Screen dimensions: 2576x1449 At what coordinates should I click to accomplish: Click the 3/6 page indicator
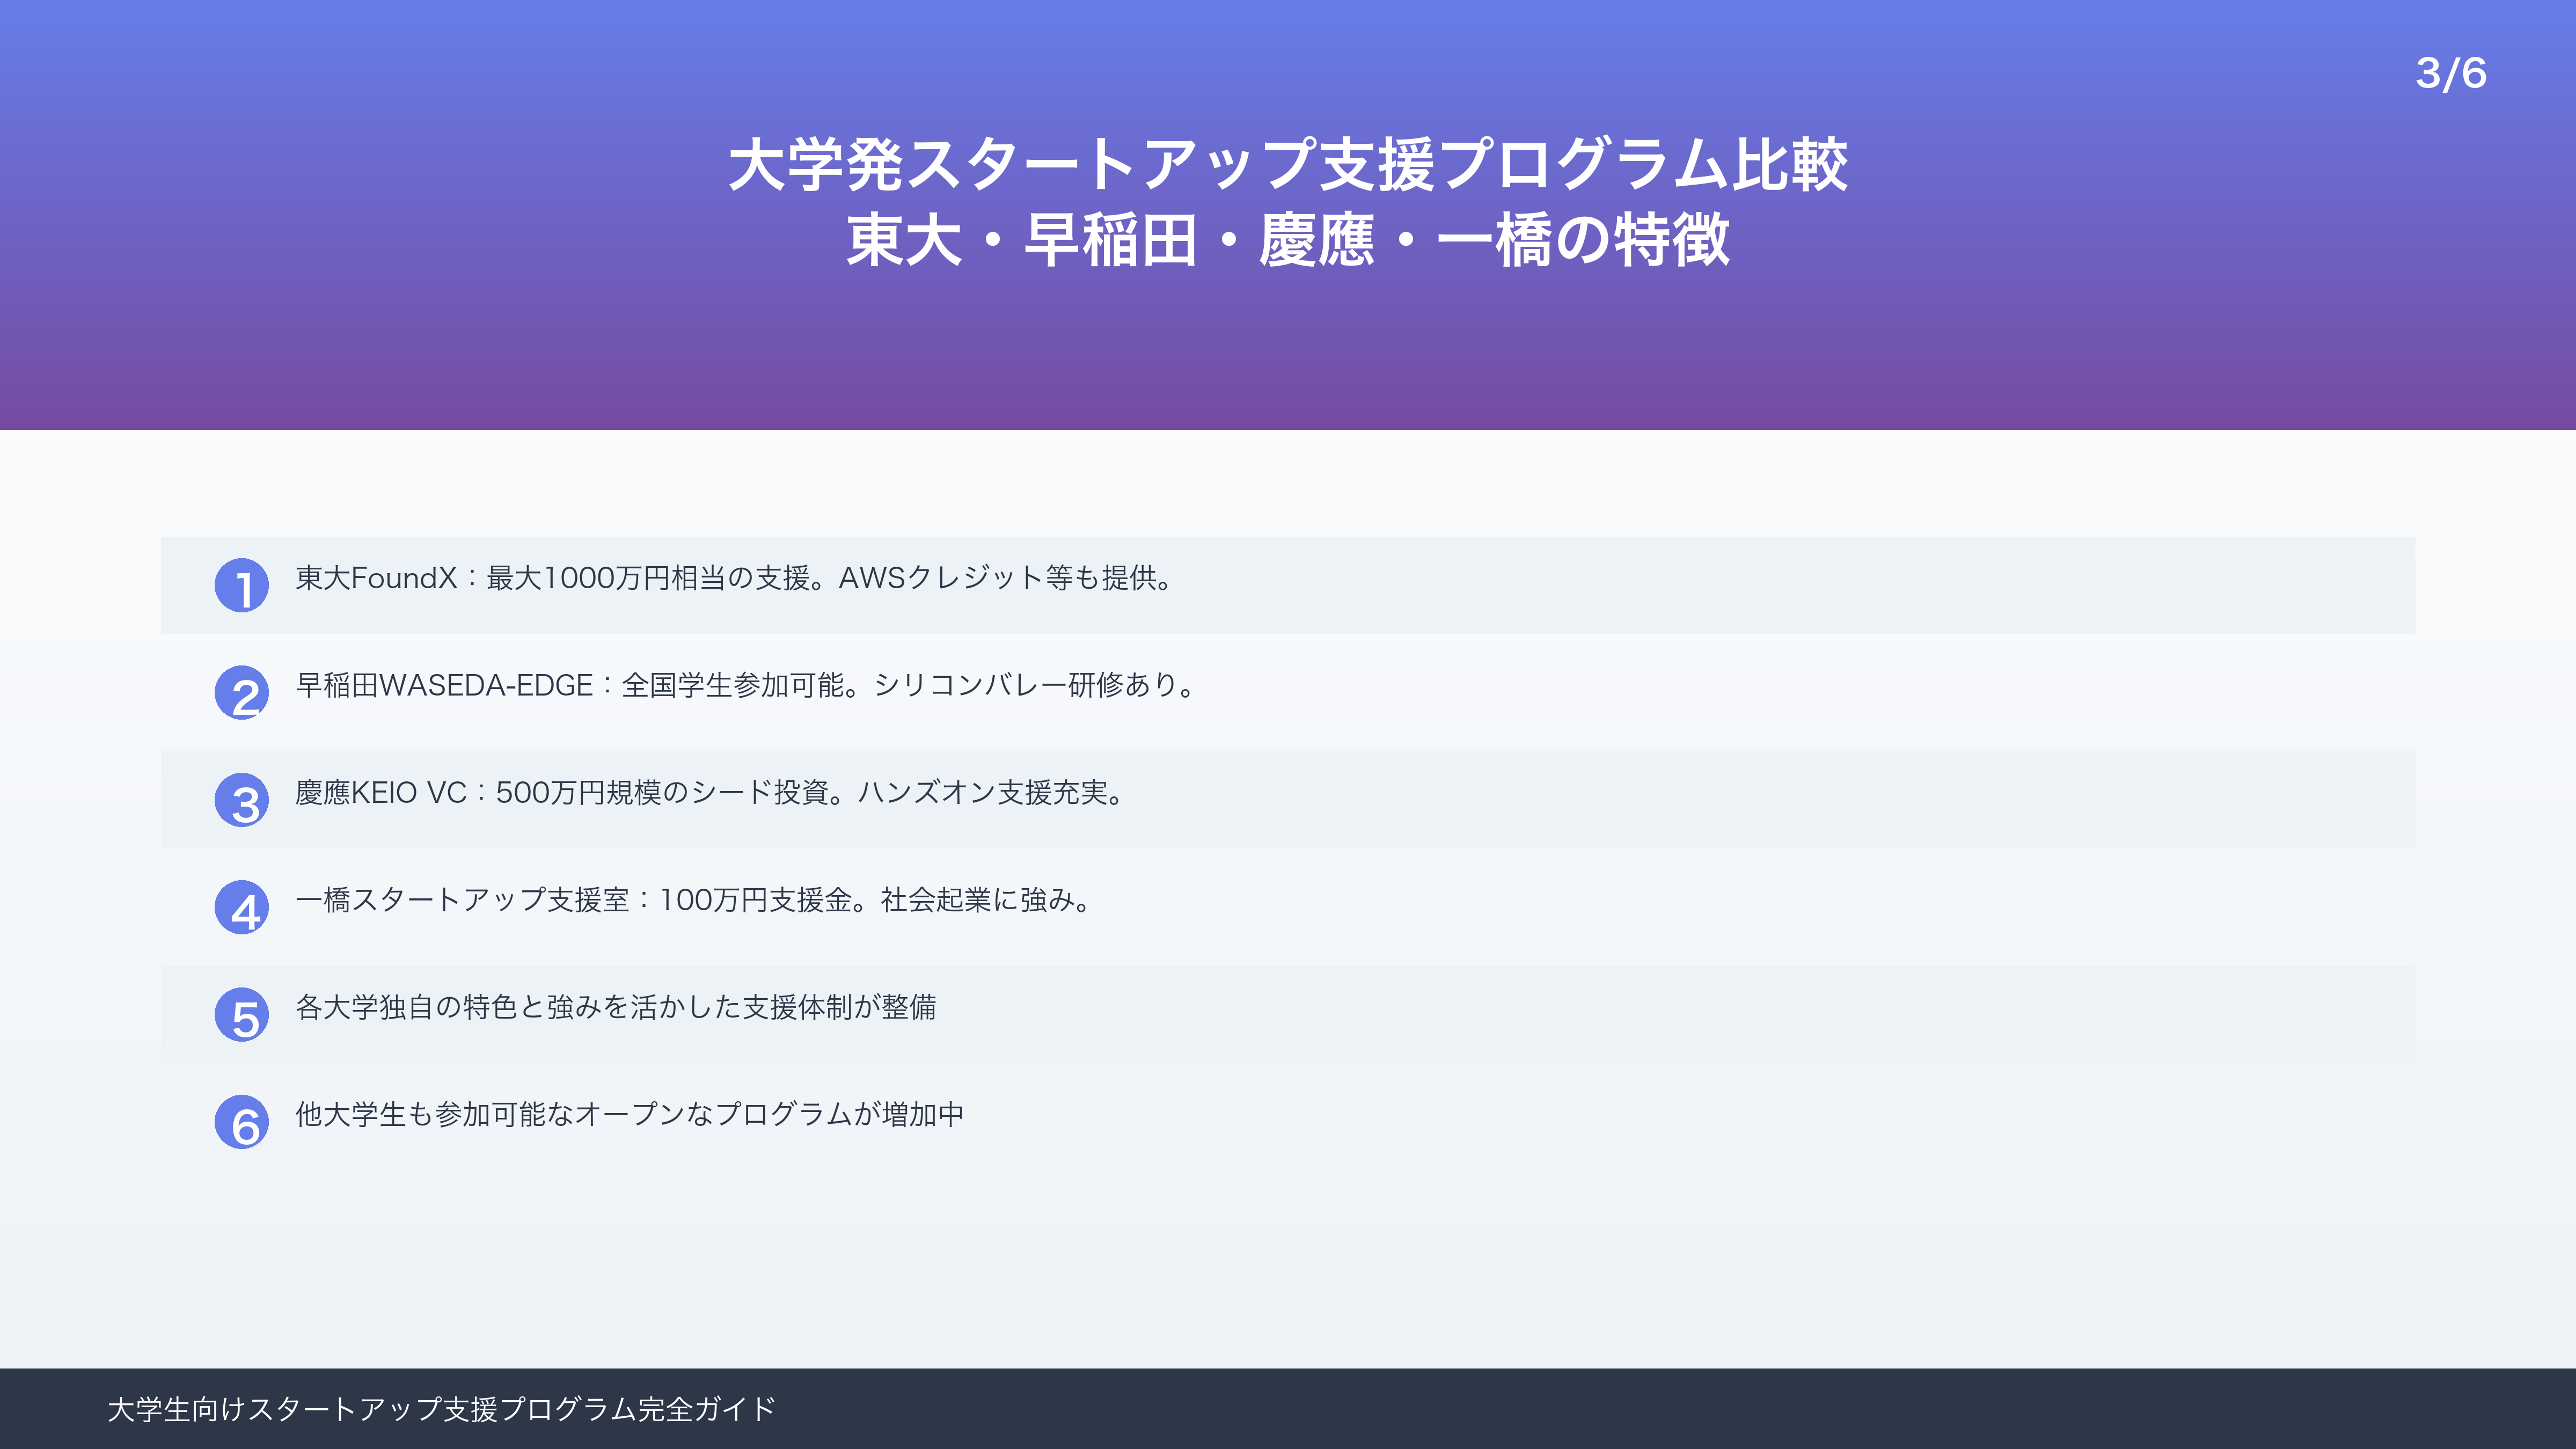[2451, 73]
